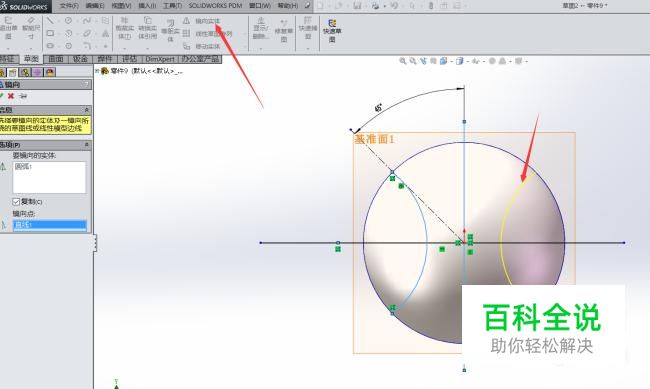Image resolution: width=650 pixels, height=389 pixels.
Task: Collapse the Options (选项) section
Action: [87, 145]
